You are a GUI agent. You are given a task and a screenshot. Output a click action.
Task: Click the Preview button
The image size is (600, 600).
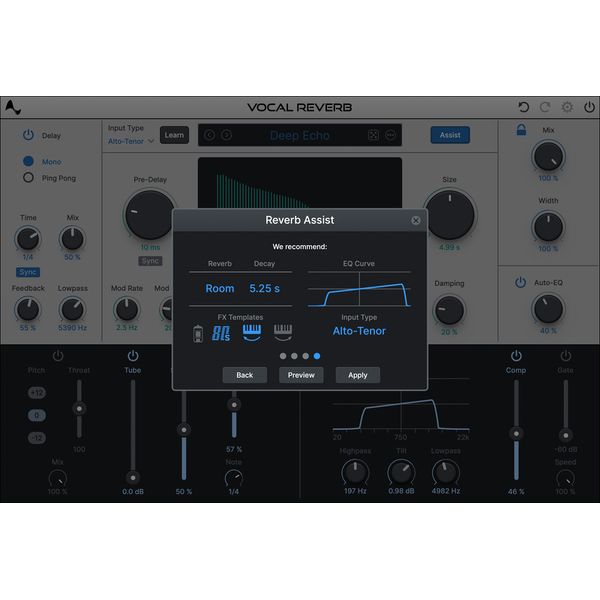click(301, 375)
